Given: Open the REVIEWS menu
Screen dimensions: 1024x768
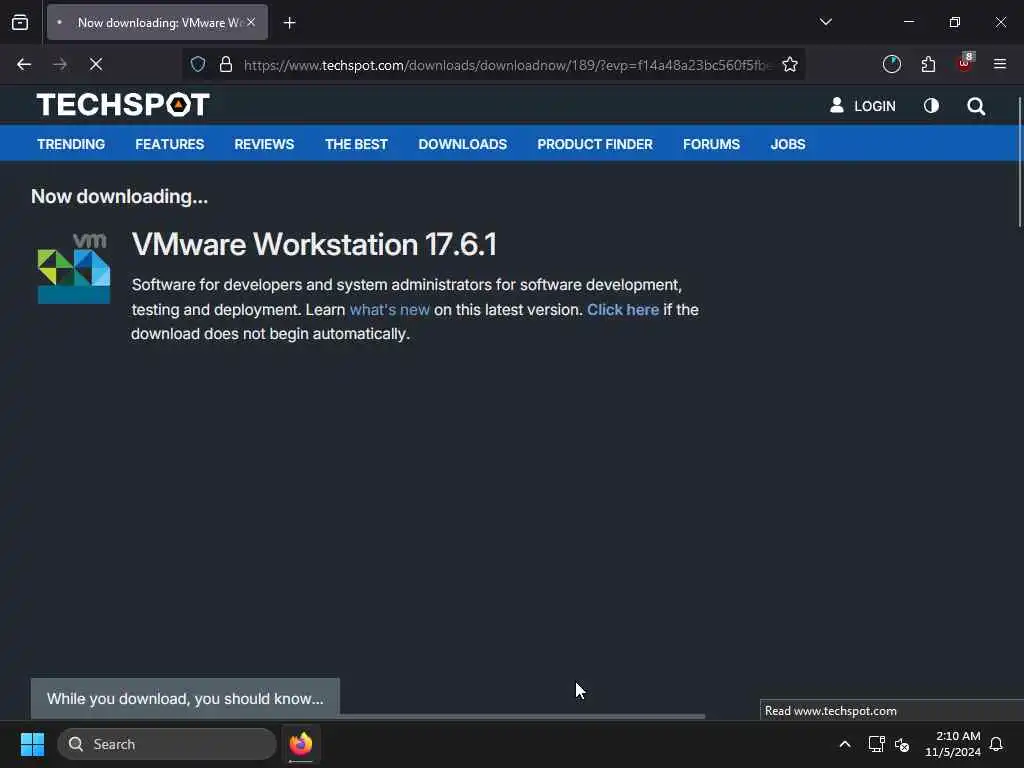Looking at the screenshot, I should [264, 144].
